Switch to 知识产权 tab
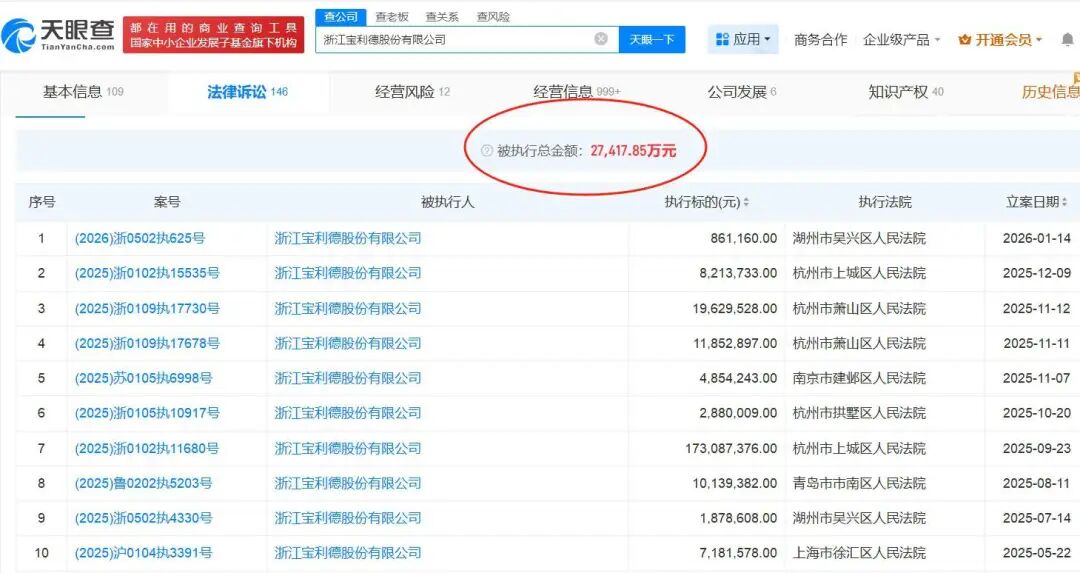The image size is (1080, 573). (x=906, y=92)
